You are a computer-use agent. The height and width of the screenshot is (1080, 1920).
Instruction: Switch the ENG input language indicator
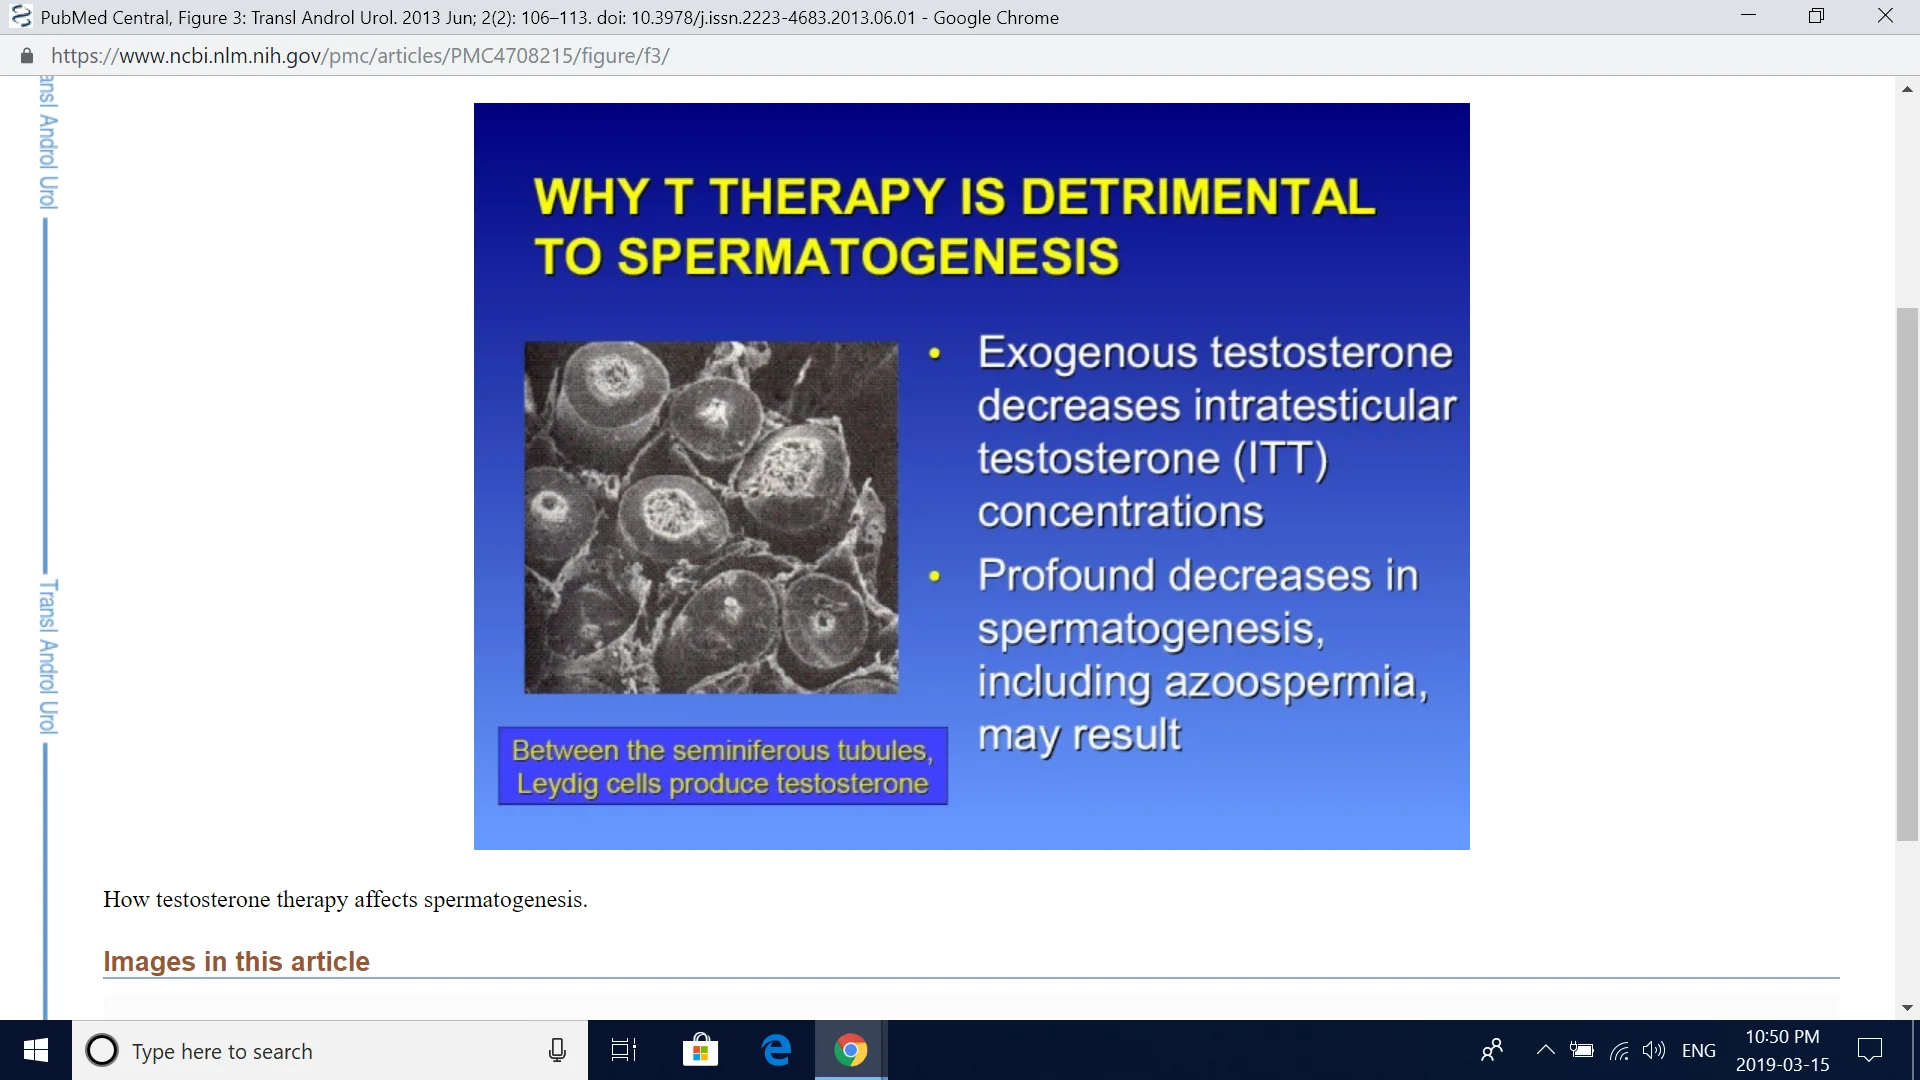(1698, 1050)
